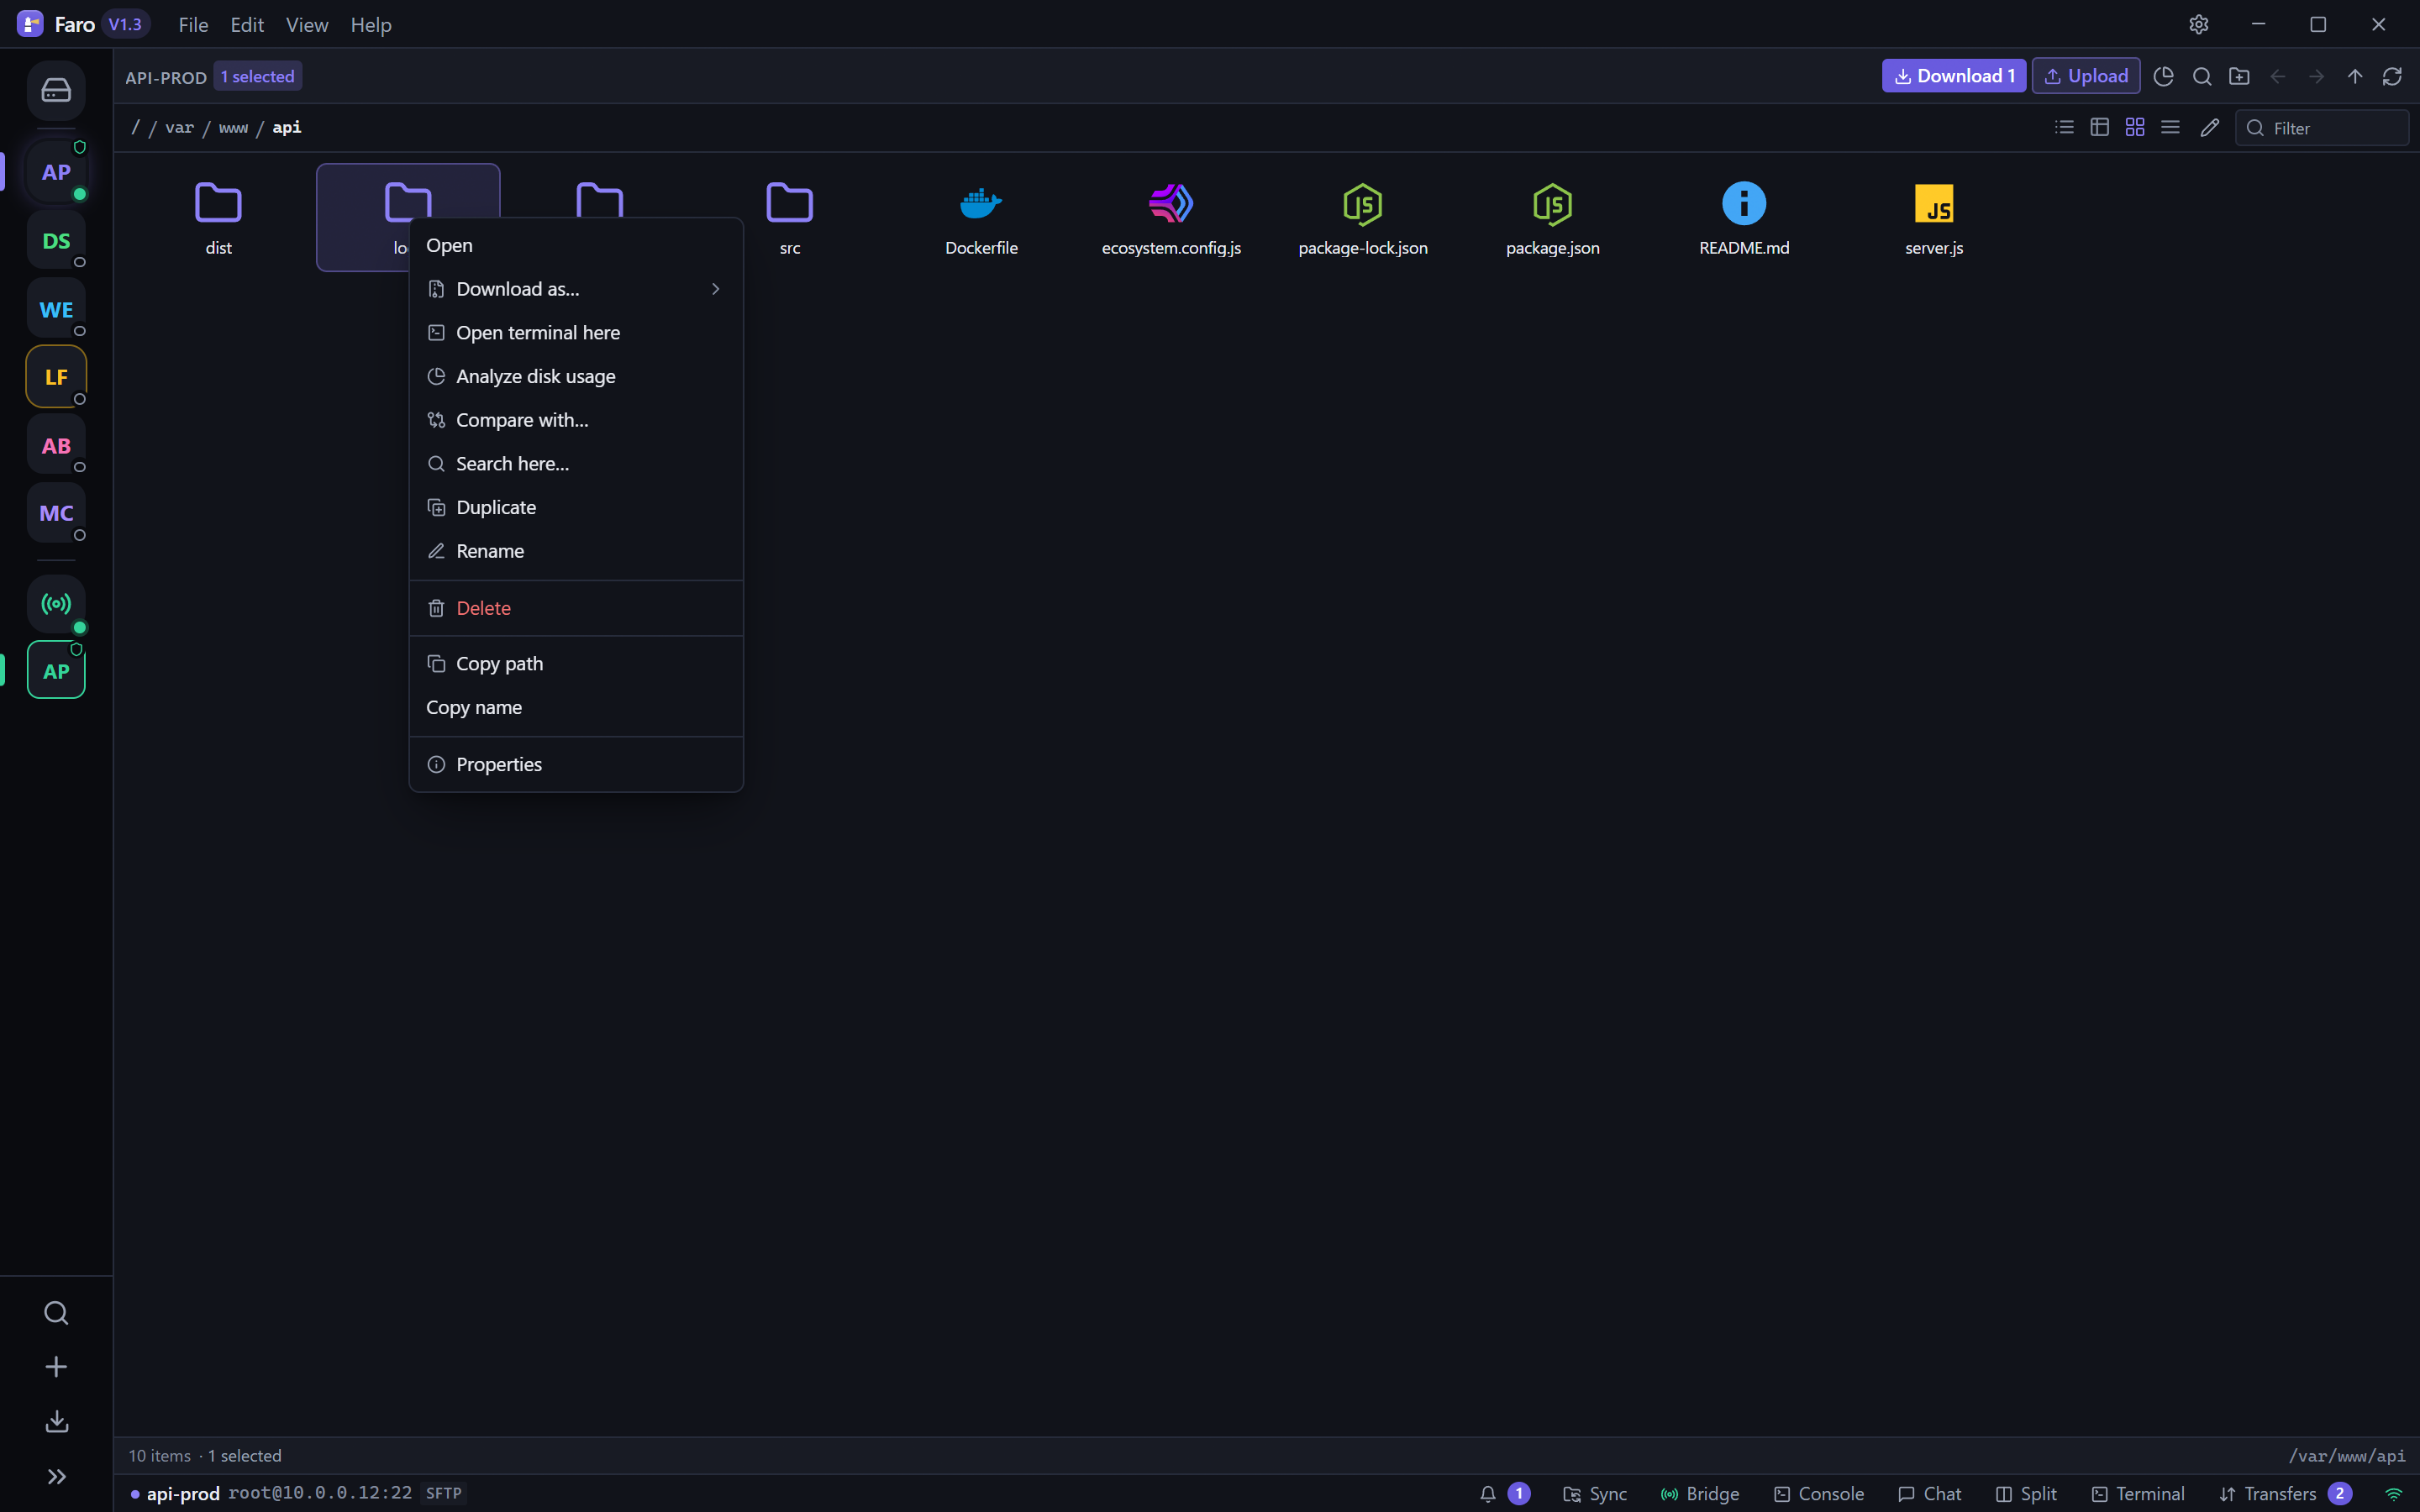2420x1512 pixels.
Task: Open the Edit menu
Action: [x=247, y=25]
